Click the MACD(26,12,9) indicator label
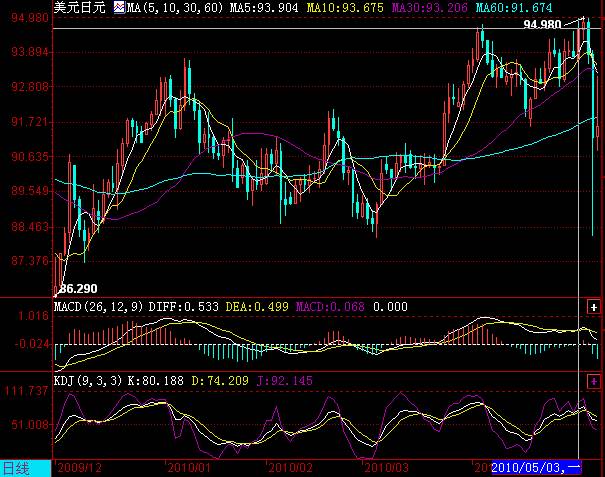Image resolution: width=605 pixels, height=477 pixels. click(x=98, y=307)
